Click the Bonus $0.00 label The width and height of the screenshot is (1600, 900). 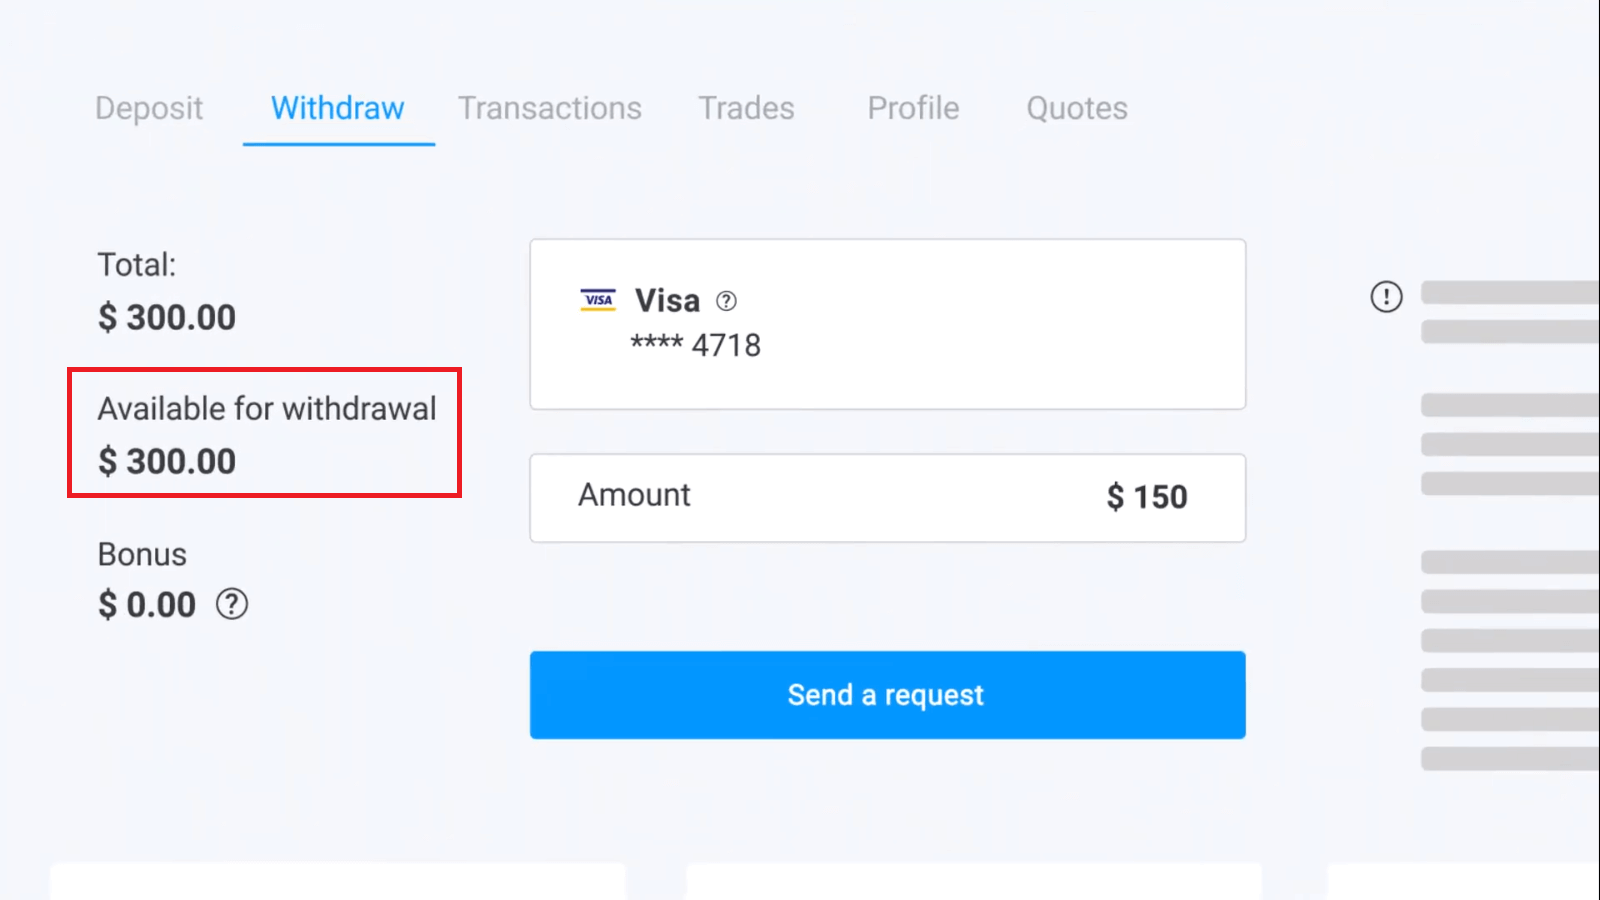point(146,603)
